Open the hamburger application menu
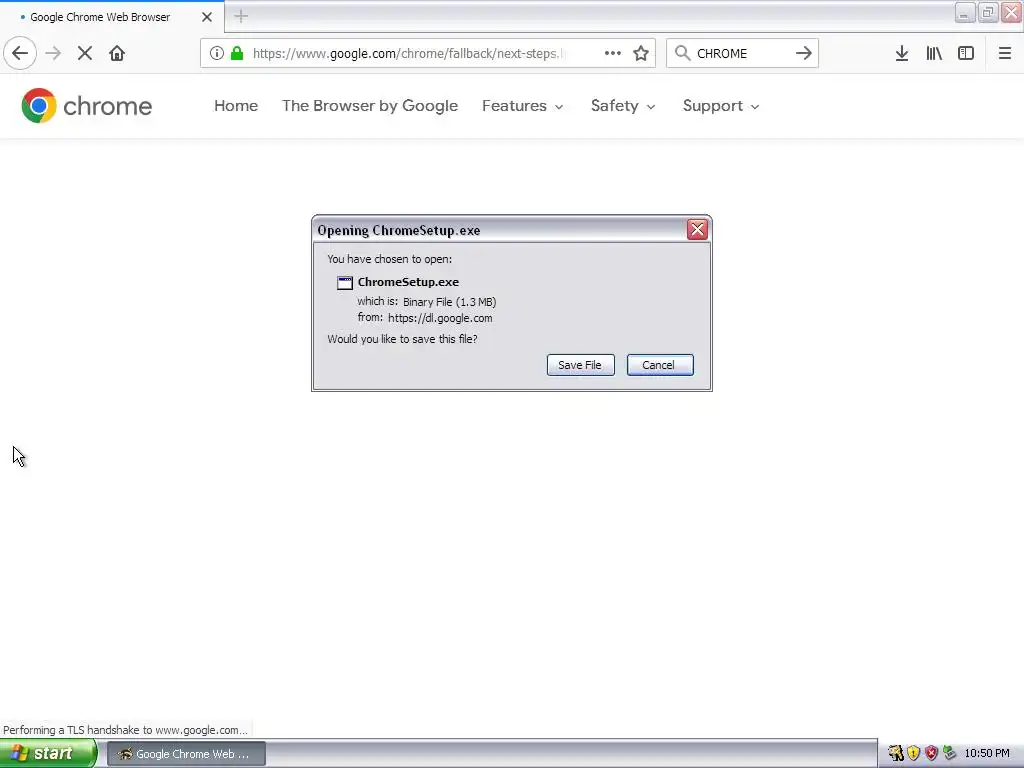This screenshot has height=768, width=1024. click(1004, 53)
